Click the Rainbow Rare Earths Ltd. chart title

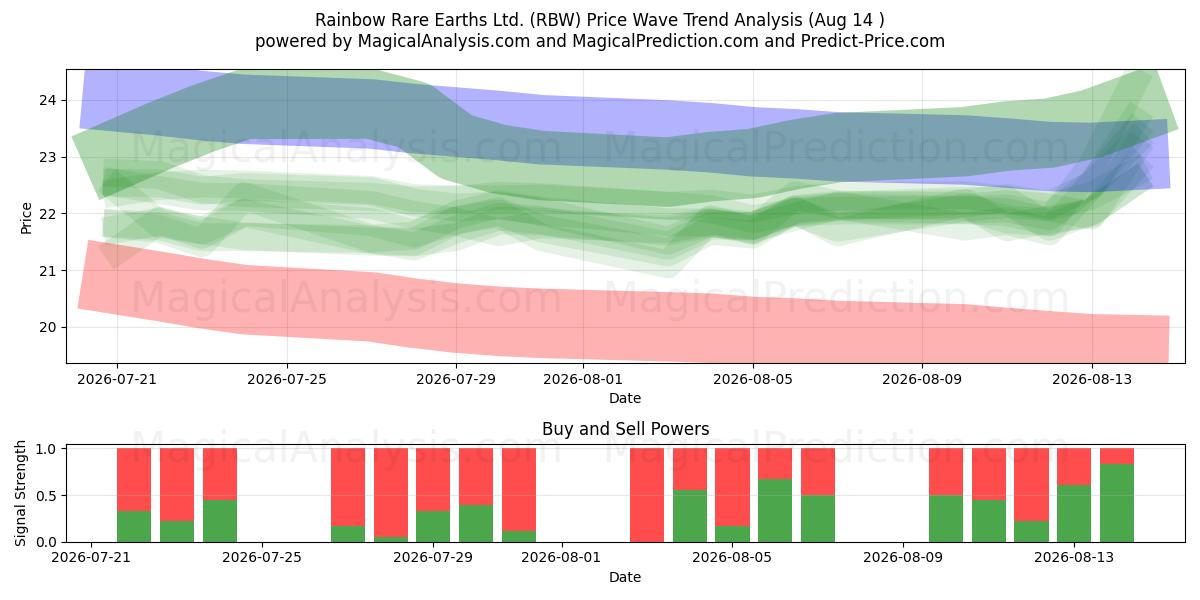point(600,19)
